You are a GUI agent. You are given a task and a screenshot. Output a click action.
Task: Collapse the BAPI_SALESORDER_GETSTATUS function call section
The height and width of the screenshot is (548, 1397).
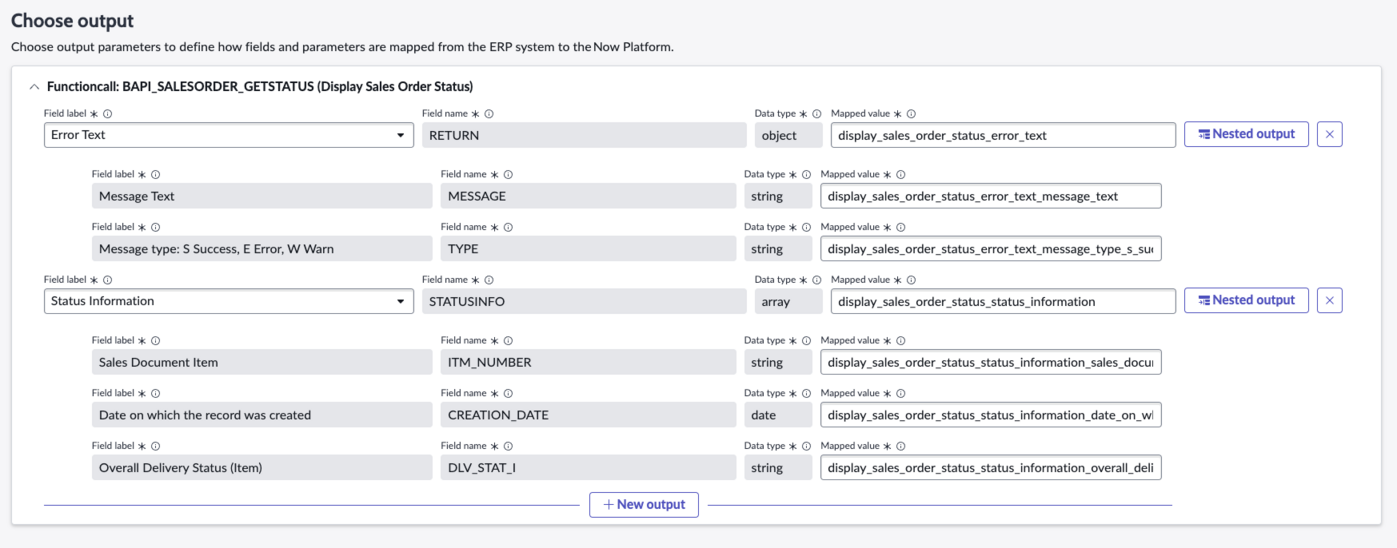click(x=35, y=87)
